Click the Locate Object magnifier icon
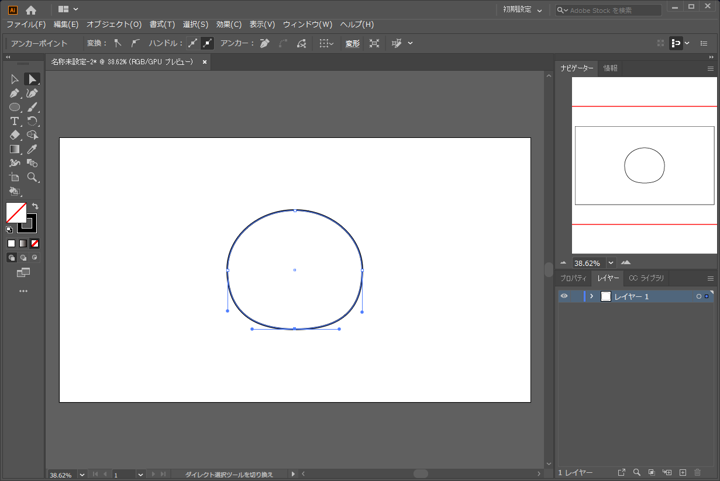This screenshot has height=481, width=720. 636,472
